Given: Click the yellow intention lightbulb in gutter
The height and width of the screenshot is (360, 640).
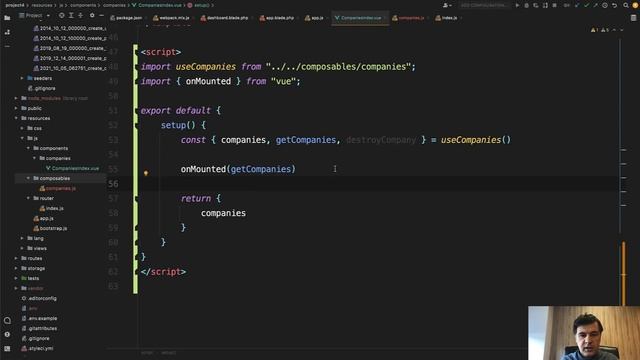Looking at the screenshot, I should pos(146,173).
